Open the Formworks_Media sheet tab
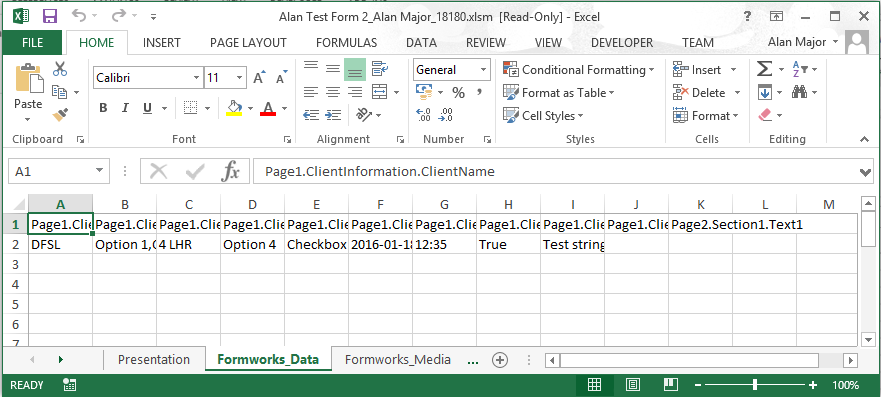Image resolution: width=881 pixels, height=397 pixels. pyautogui.click(x=398, y=359)
